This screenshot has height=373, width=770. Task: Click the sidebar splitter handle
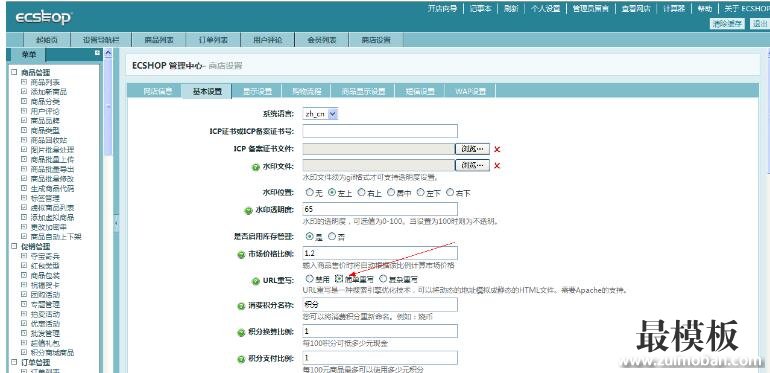pyautogui.click(x=116, y=223)
